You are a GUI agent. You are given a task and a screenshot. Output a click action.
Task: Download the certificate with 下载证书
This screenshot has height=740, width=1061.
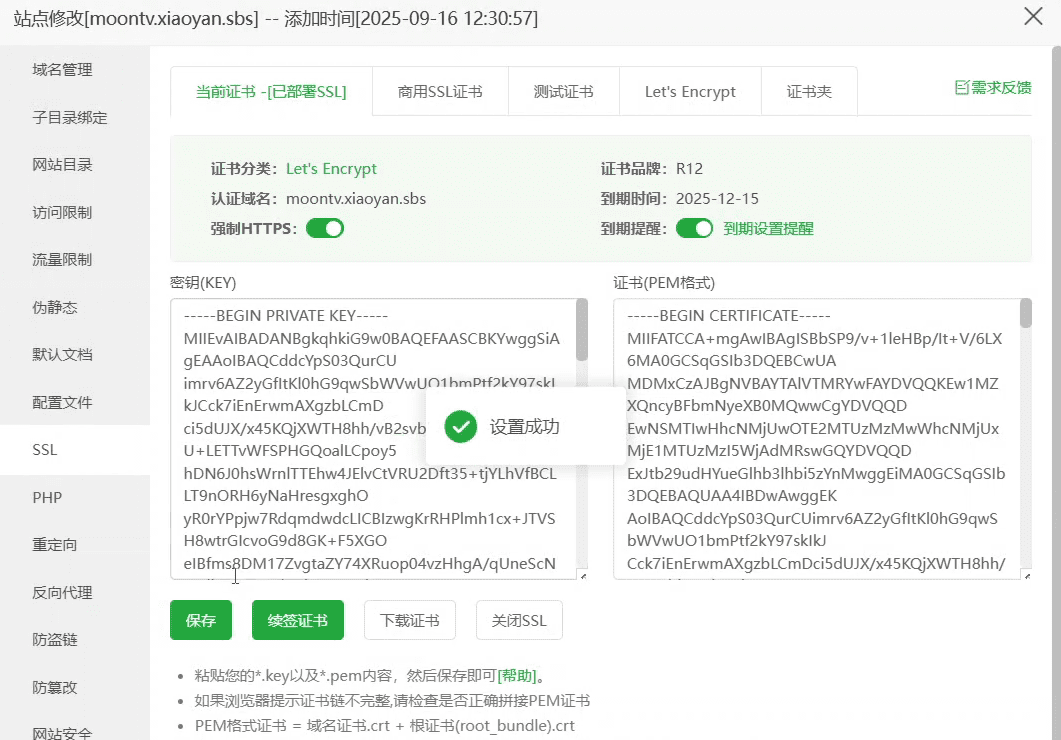click(409, 620)
